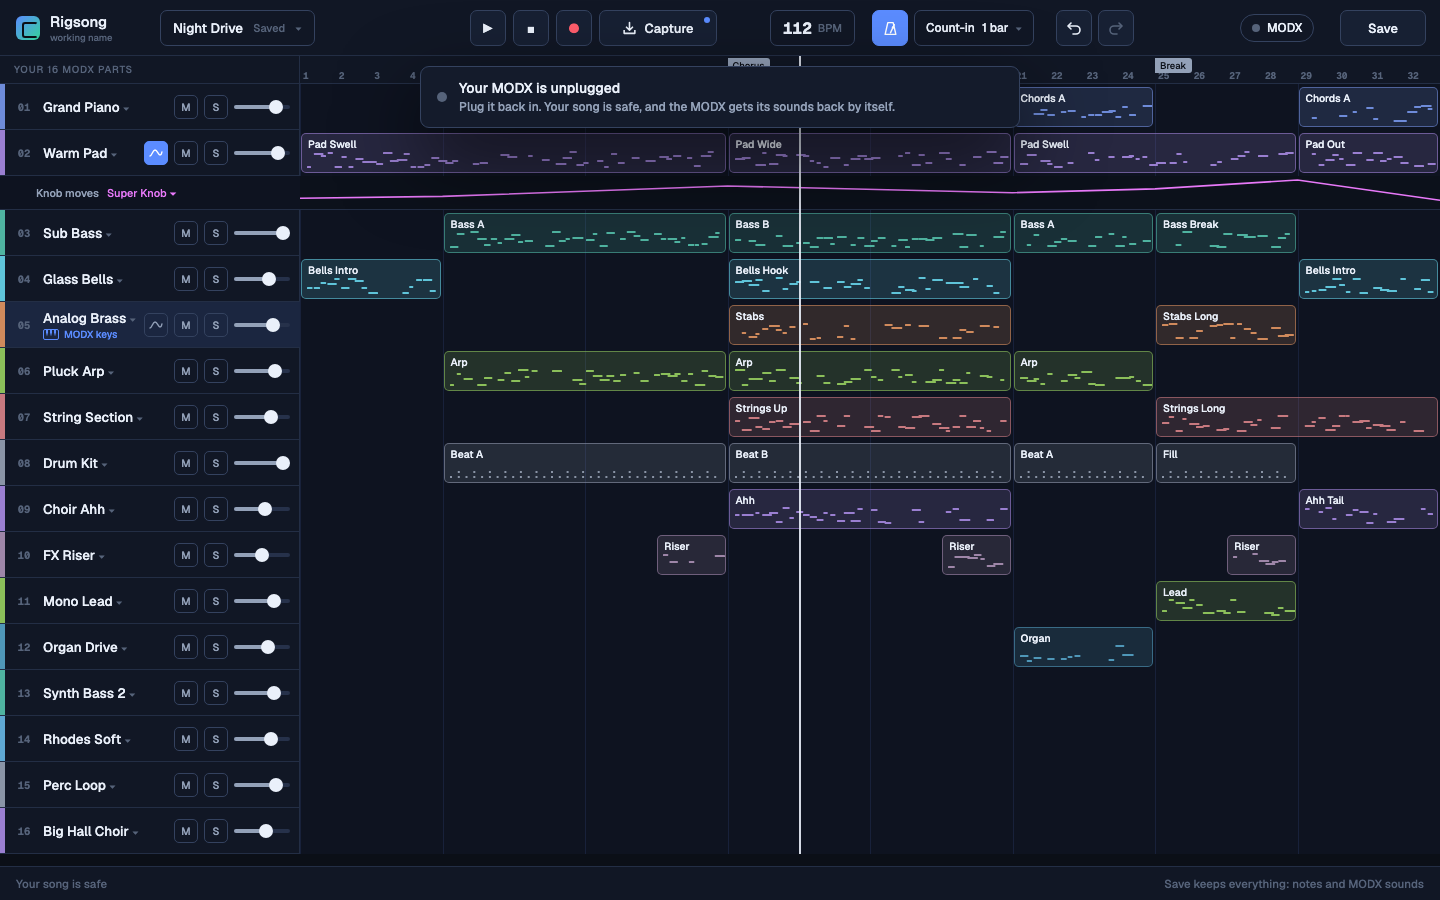Select the Lead clip on Mono Lead
The height and width of the screenshot is (900, 1440).
pyautogui.click(x=1226, y=601)
